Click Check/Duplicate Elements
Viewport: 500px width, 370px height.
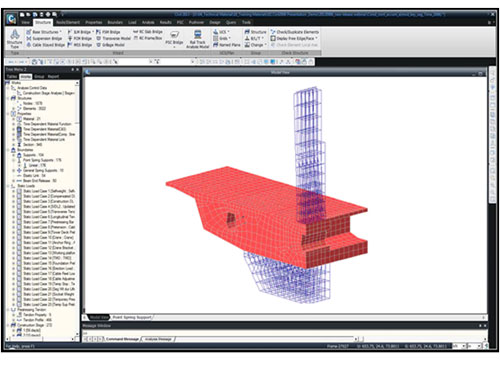pos(295,32)
